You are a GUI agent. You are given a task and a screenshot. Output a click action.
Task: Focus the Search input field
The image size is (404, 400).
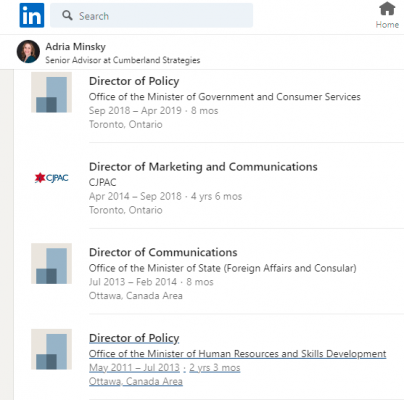click(152, 15)
